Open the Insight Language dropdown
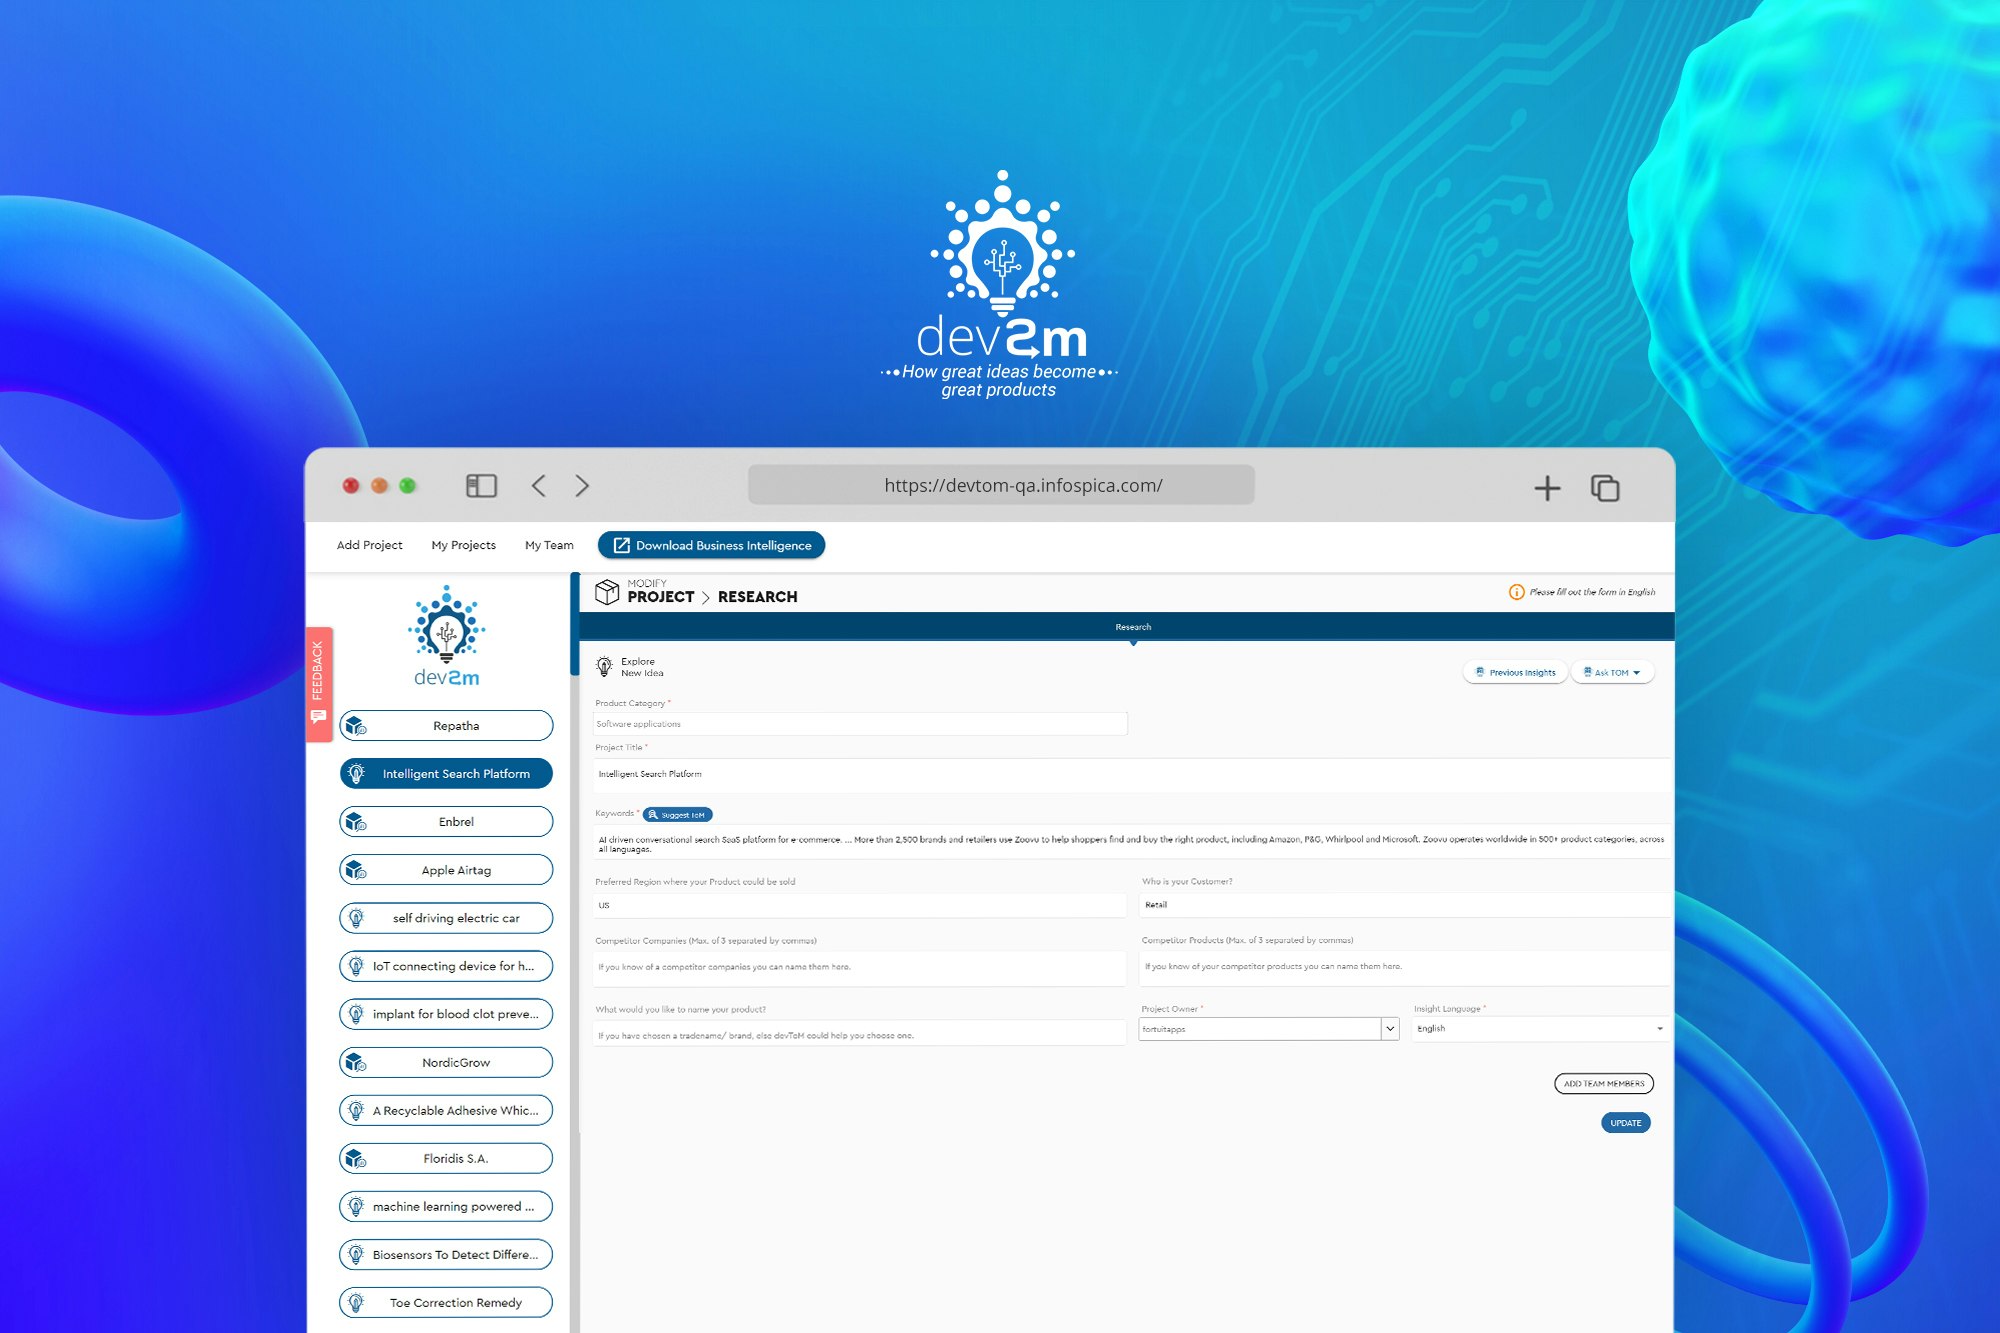The width and height of the screenshot is (2000, 1333). click(x=1540, y=1028)
